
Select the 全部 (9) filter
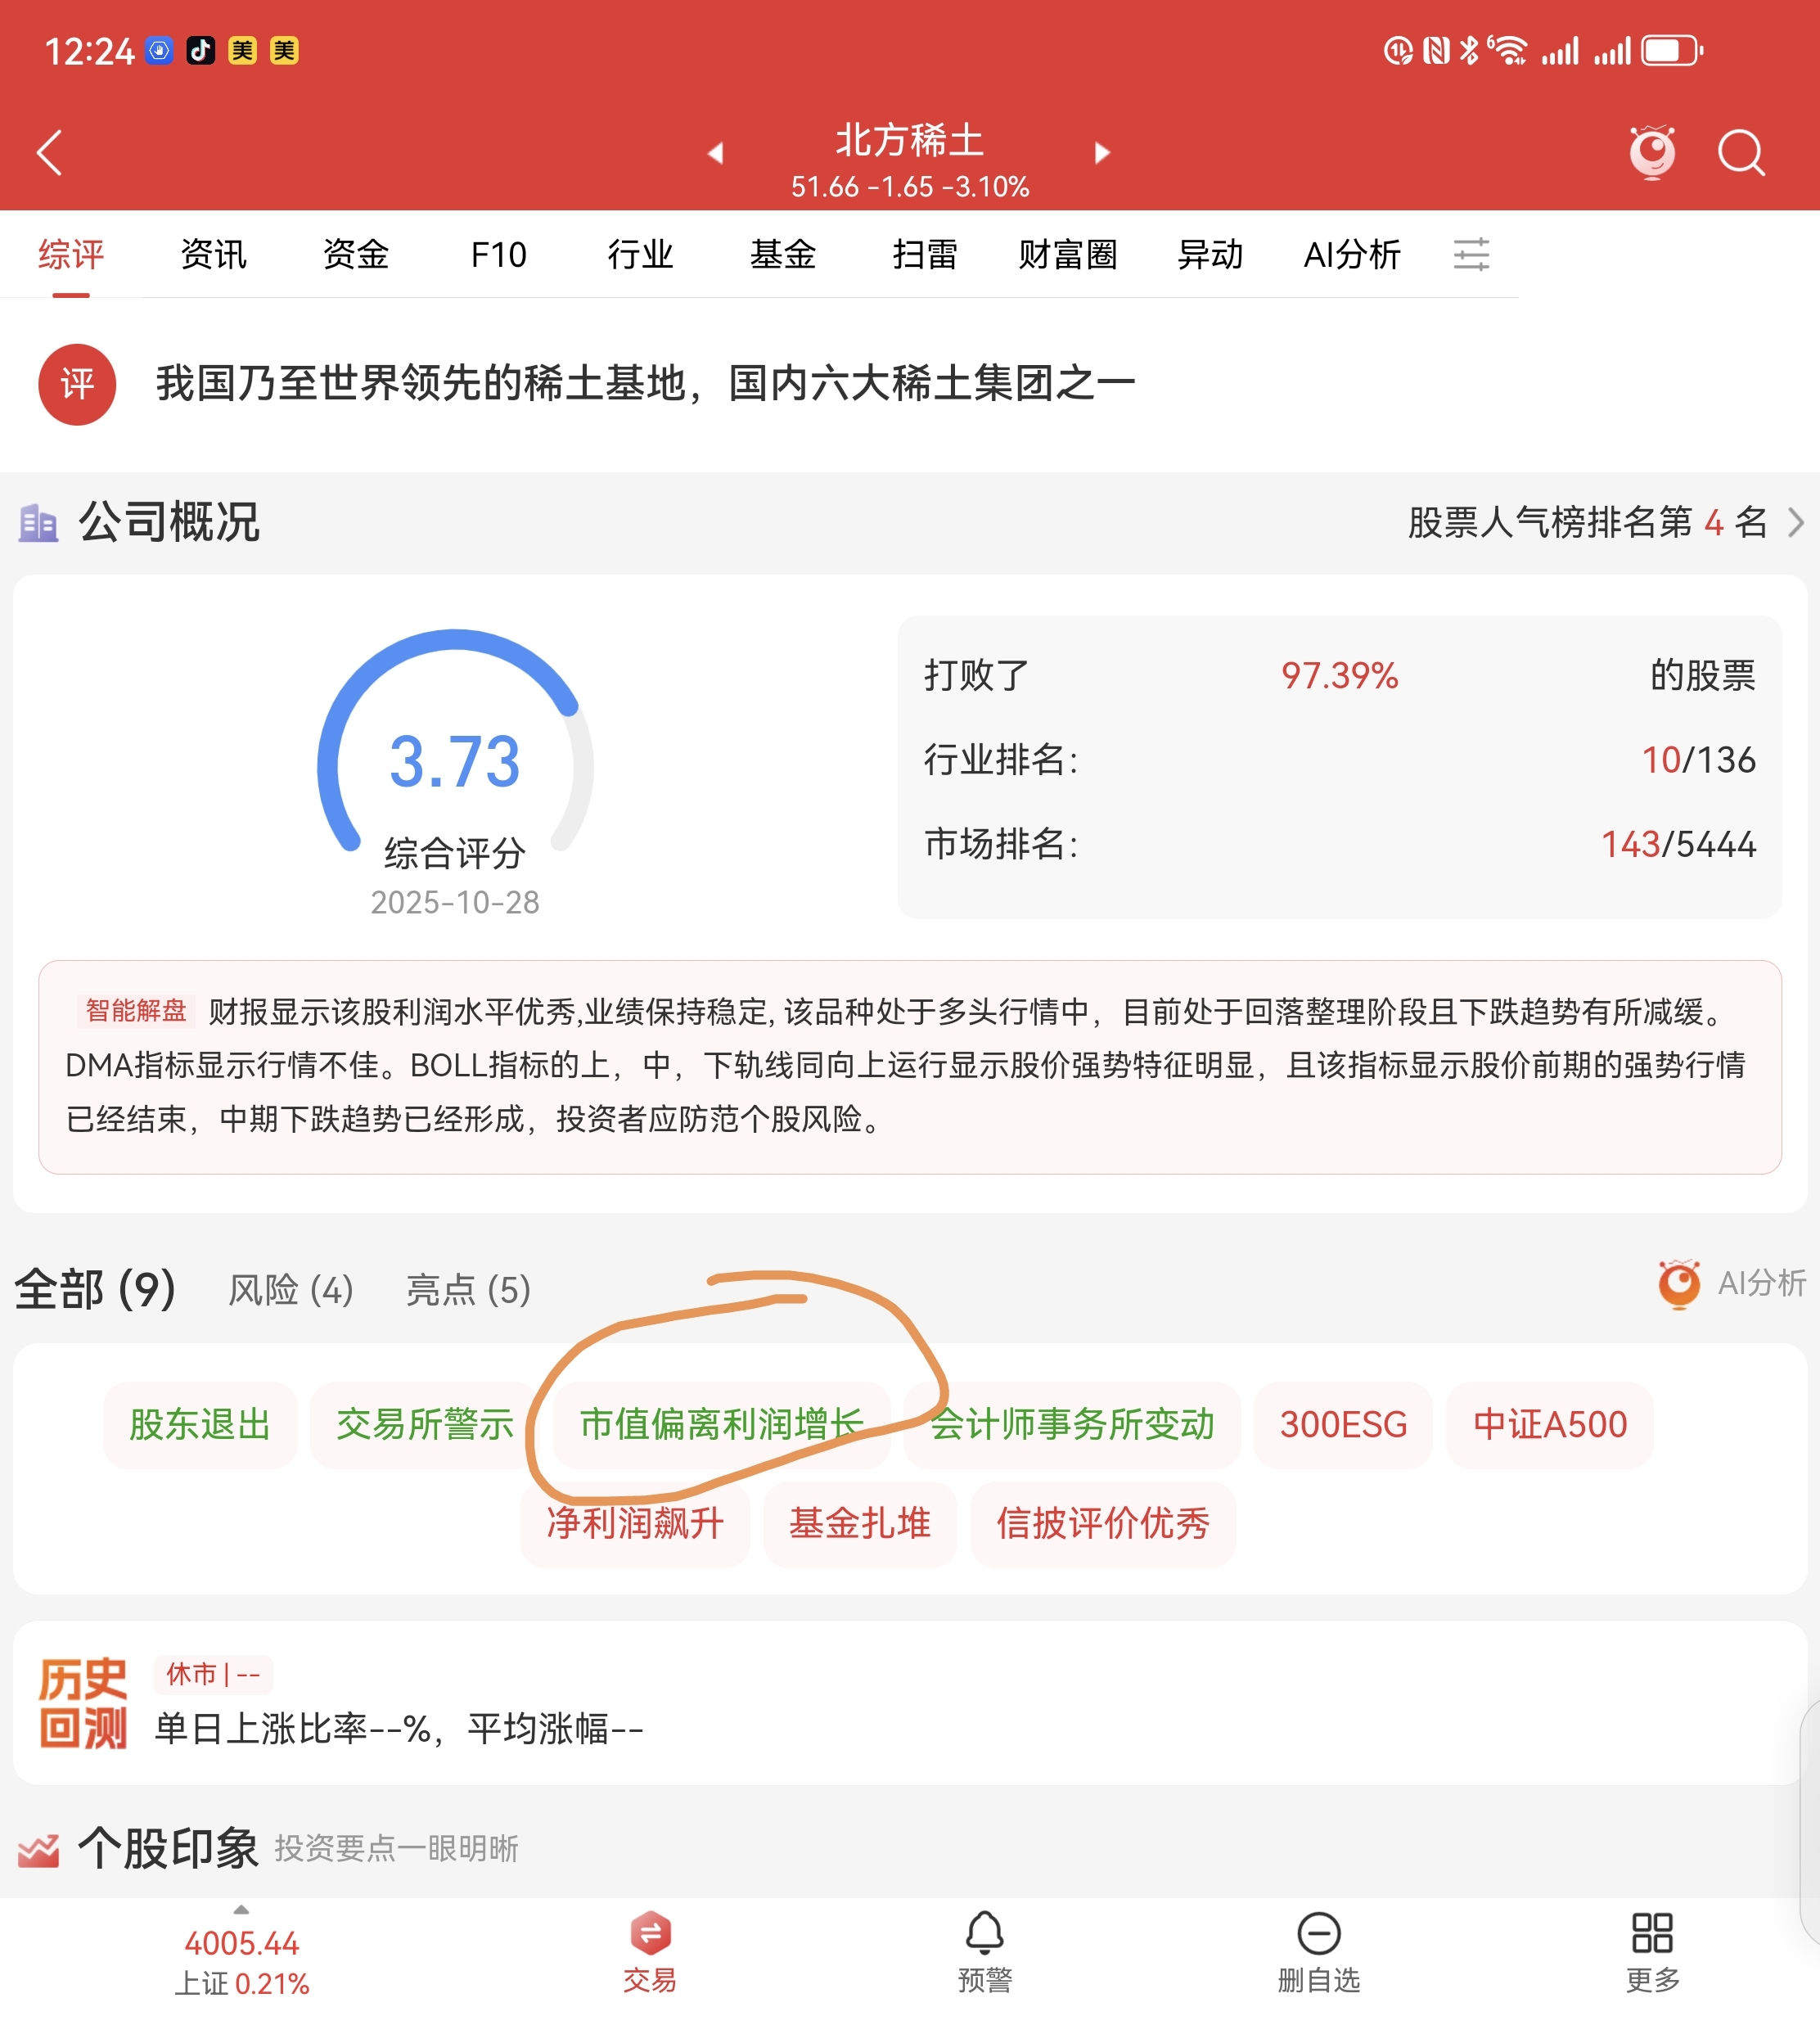(96, 1290)
